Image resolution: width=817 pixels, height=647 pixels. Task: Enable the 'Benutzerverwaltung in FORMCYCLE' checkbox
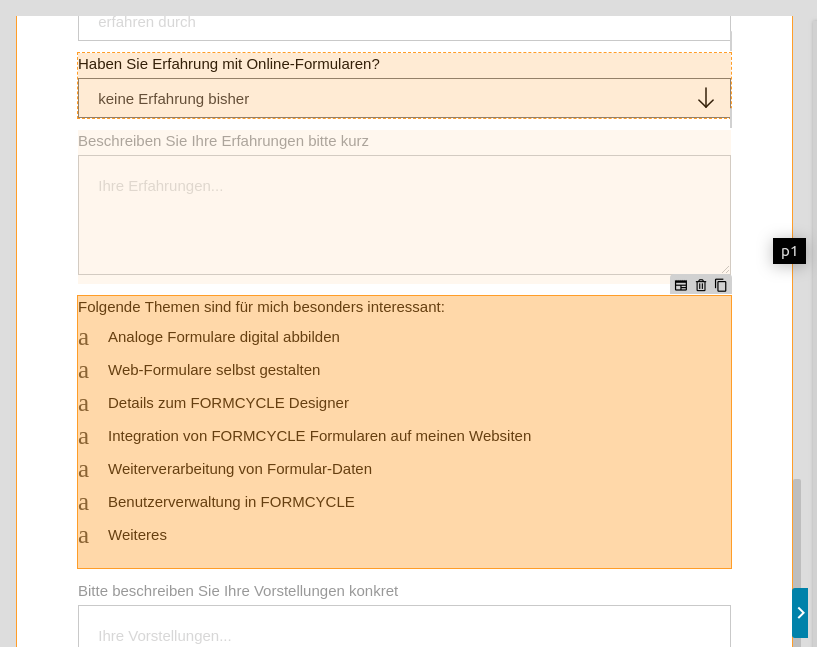pyautogui.click(x=84, y=503)
